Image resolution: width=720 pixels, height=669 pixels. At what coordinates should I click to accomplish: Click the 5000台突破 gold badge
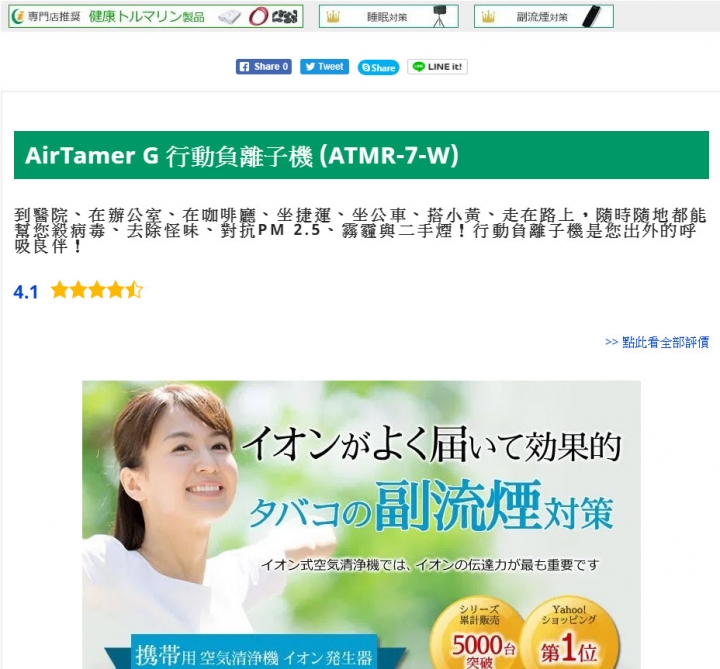coord(478,634)
